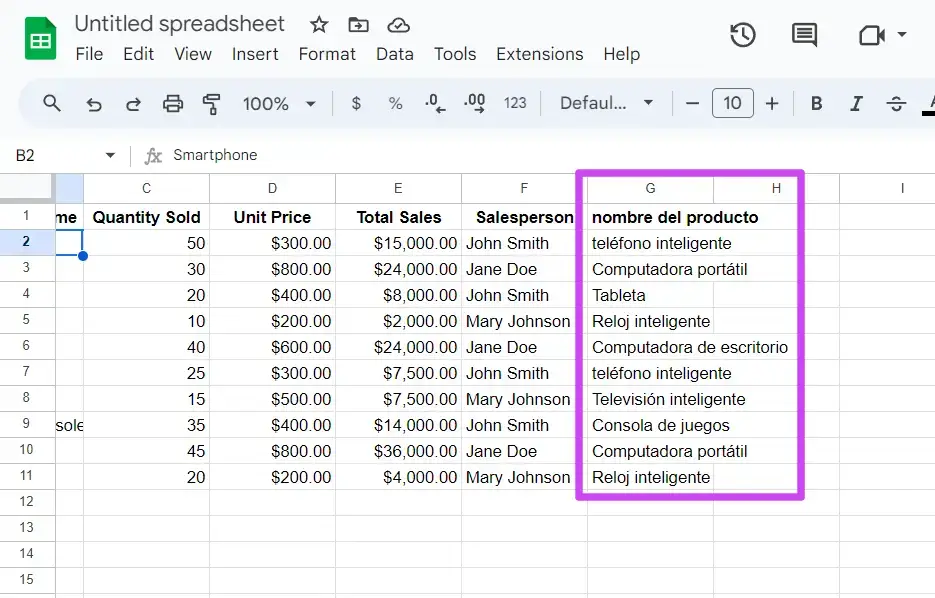Select row 5 header
This screenshot has width=935, height=598.
click(x=27, y=320)
